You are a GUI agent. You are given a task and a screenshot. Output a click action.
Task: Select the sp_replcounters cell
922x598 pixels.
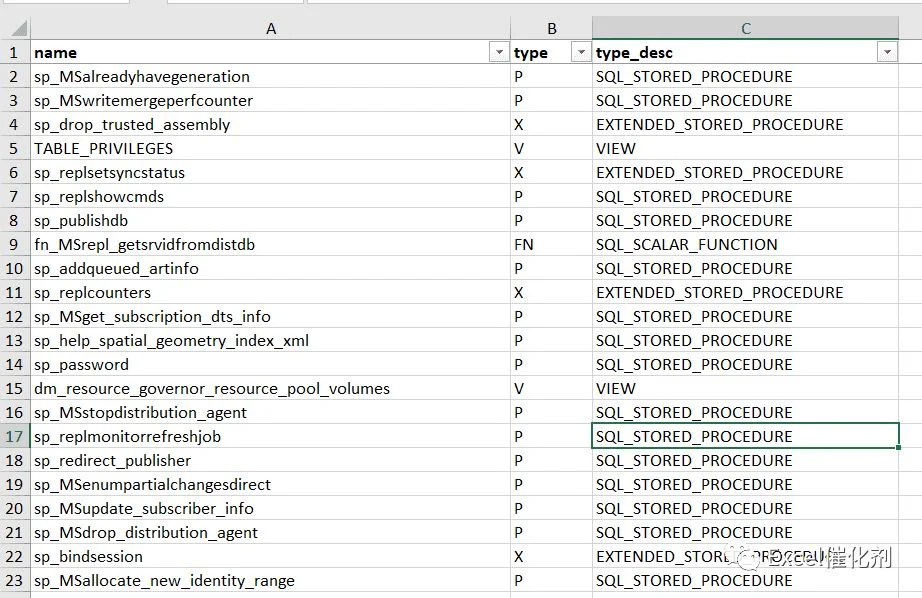coord(270,293)
